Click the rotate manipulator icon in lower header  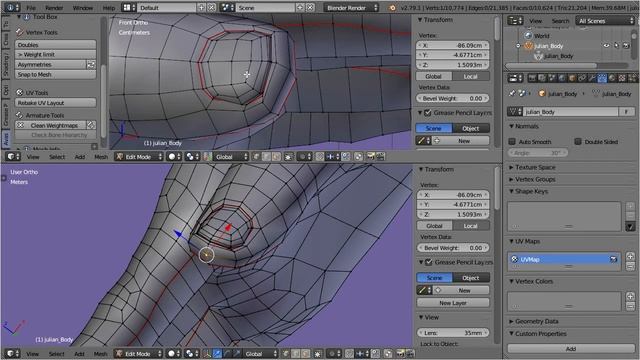(x=227, y=354)
